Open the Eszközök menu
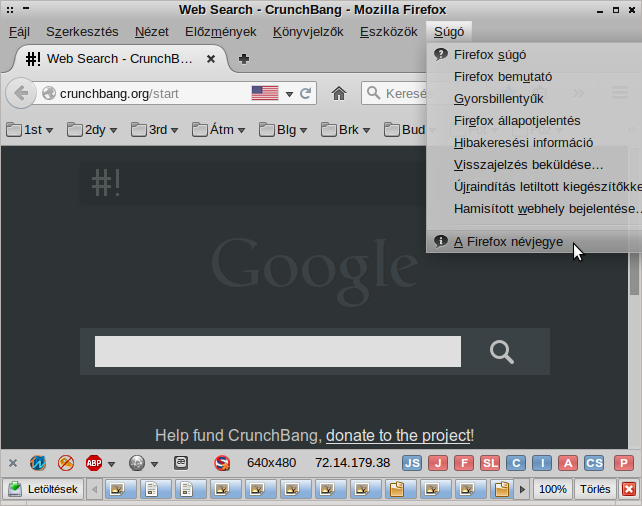Screen dimensions: 642x506 (389, 32)
